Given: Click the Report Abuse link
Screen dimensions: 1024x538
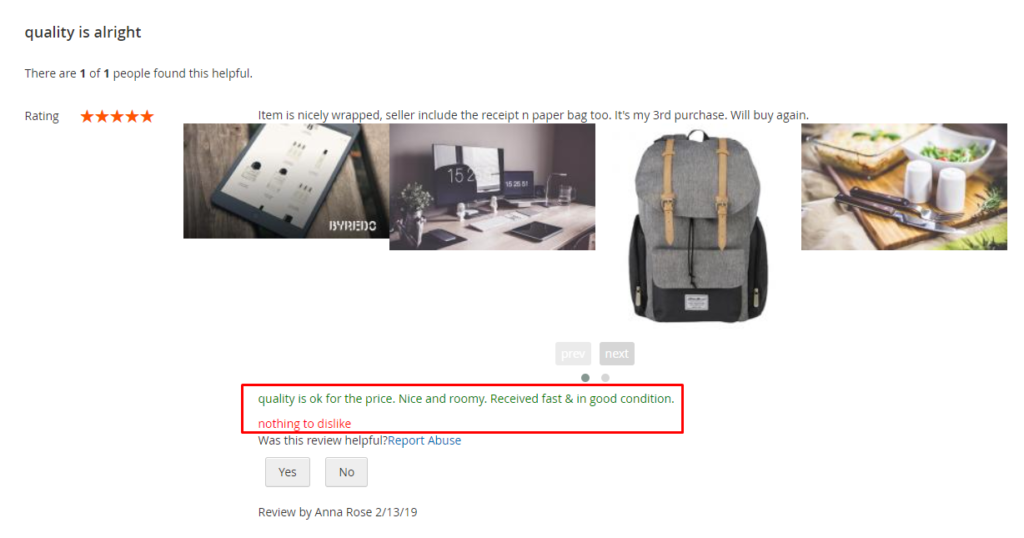Looking at the screenshot, I should [x=424, y=440].
